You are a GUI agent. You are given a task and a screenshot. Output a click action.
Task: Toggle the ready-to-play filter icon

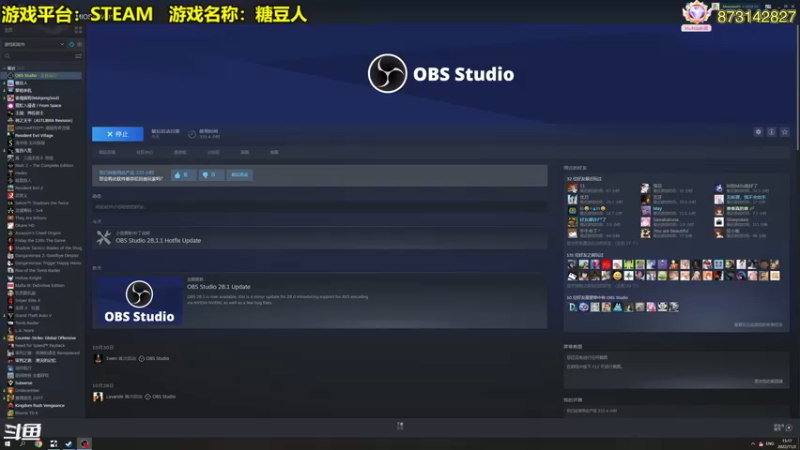click(x=80, y=44)
